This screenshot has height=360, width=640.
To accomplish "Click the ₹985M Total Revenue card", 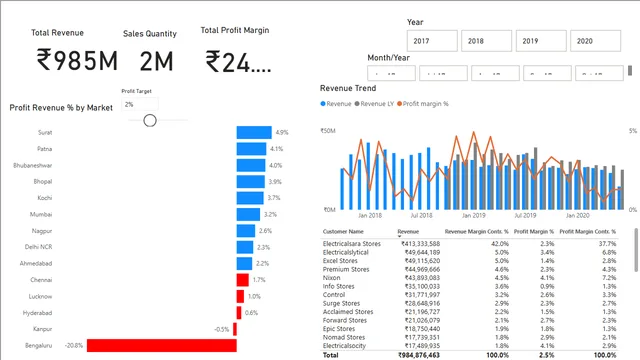I will (77, 60).
